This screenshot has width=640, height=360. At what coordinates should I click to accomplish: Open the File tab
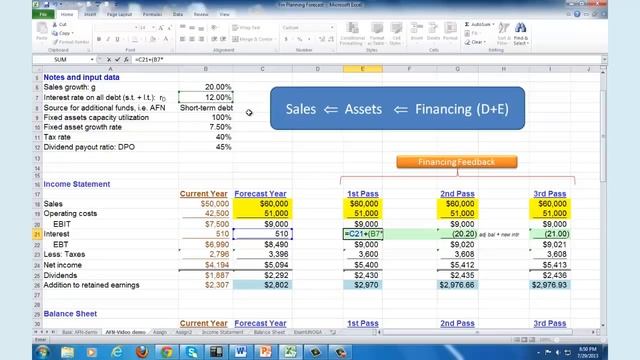point(43,14)
